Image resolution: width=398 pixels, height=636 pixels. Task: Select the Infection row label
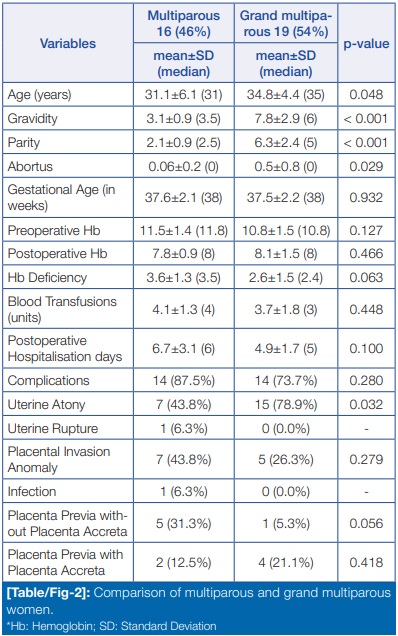32,491
